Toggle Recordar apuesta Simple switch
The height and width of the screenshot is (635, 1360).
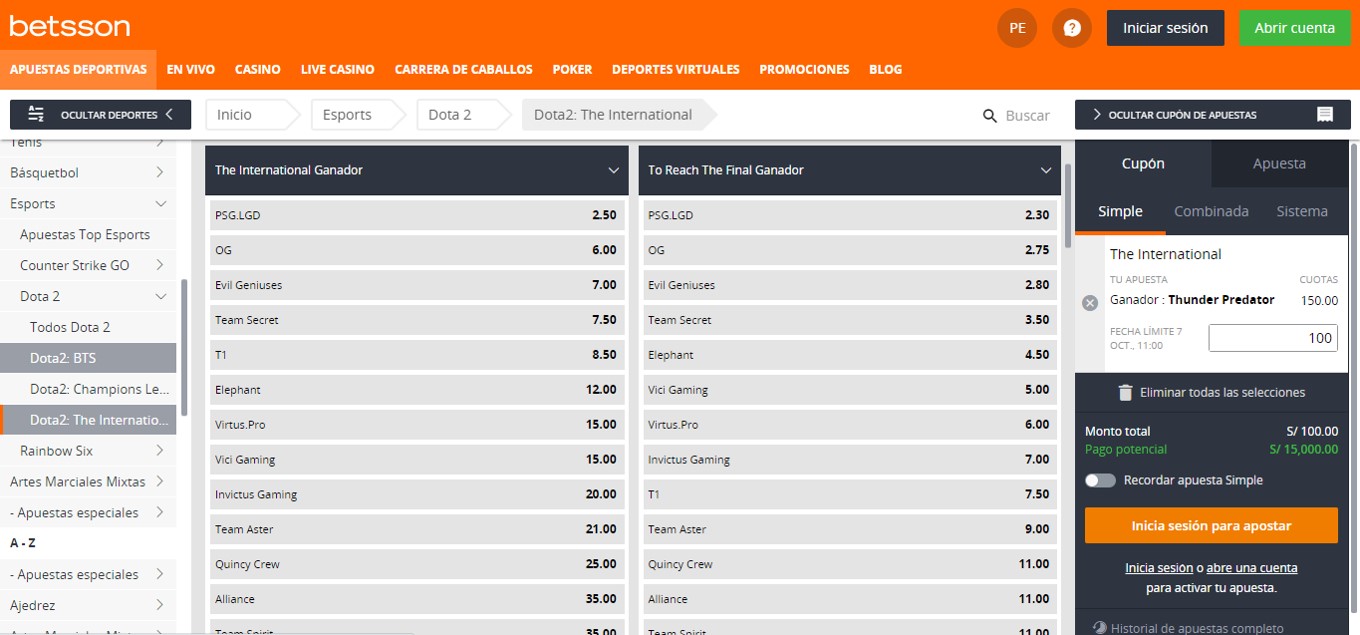[1100, 480]
